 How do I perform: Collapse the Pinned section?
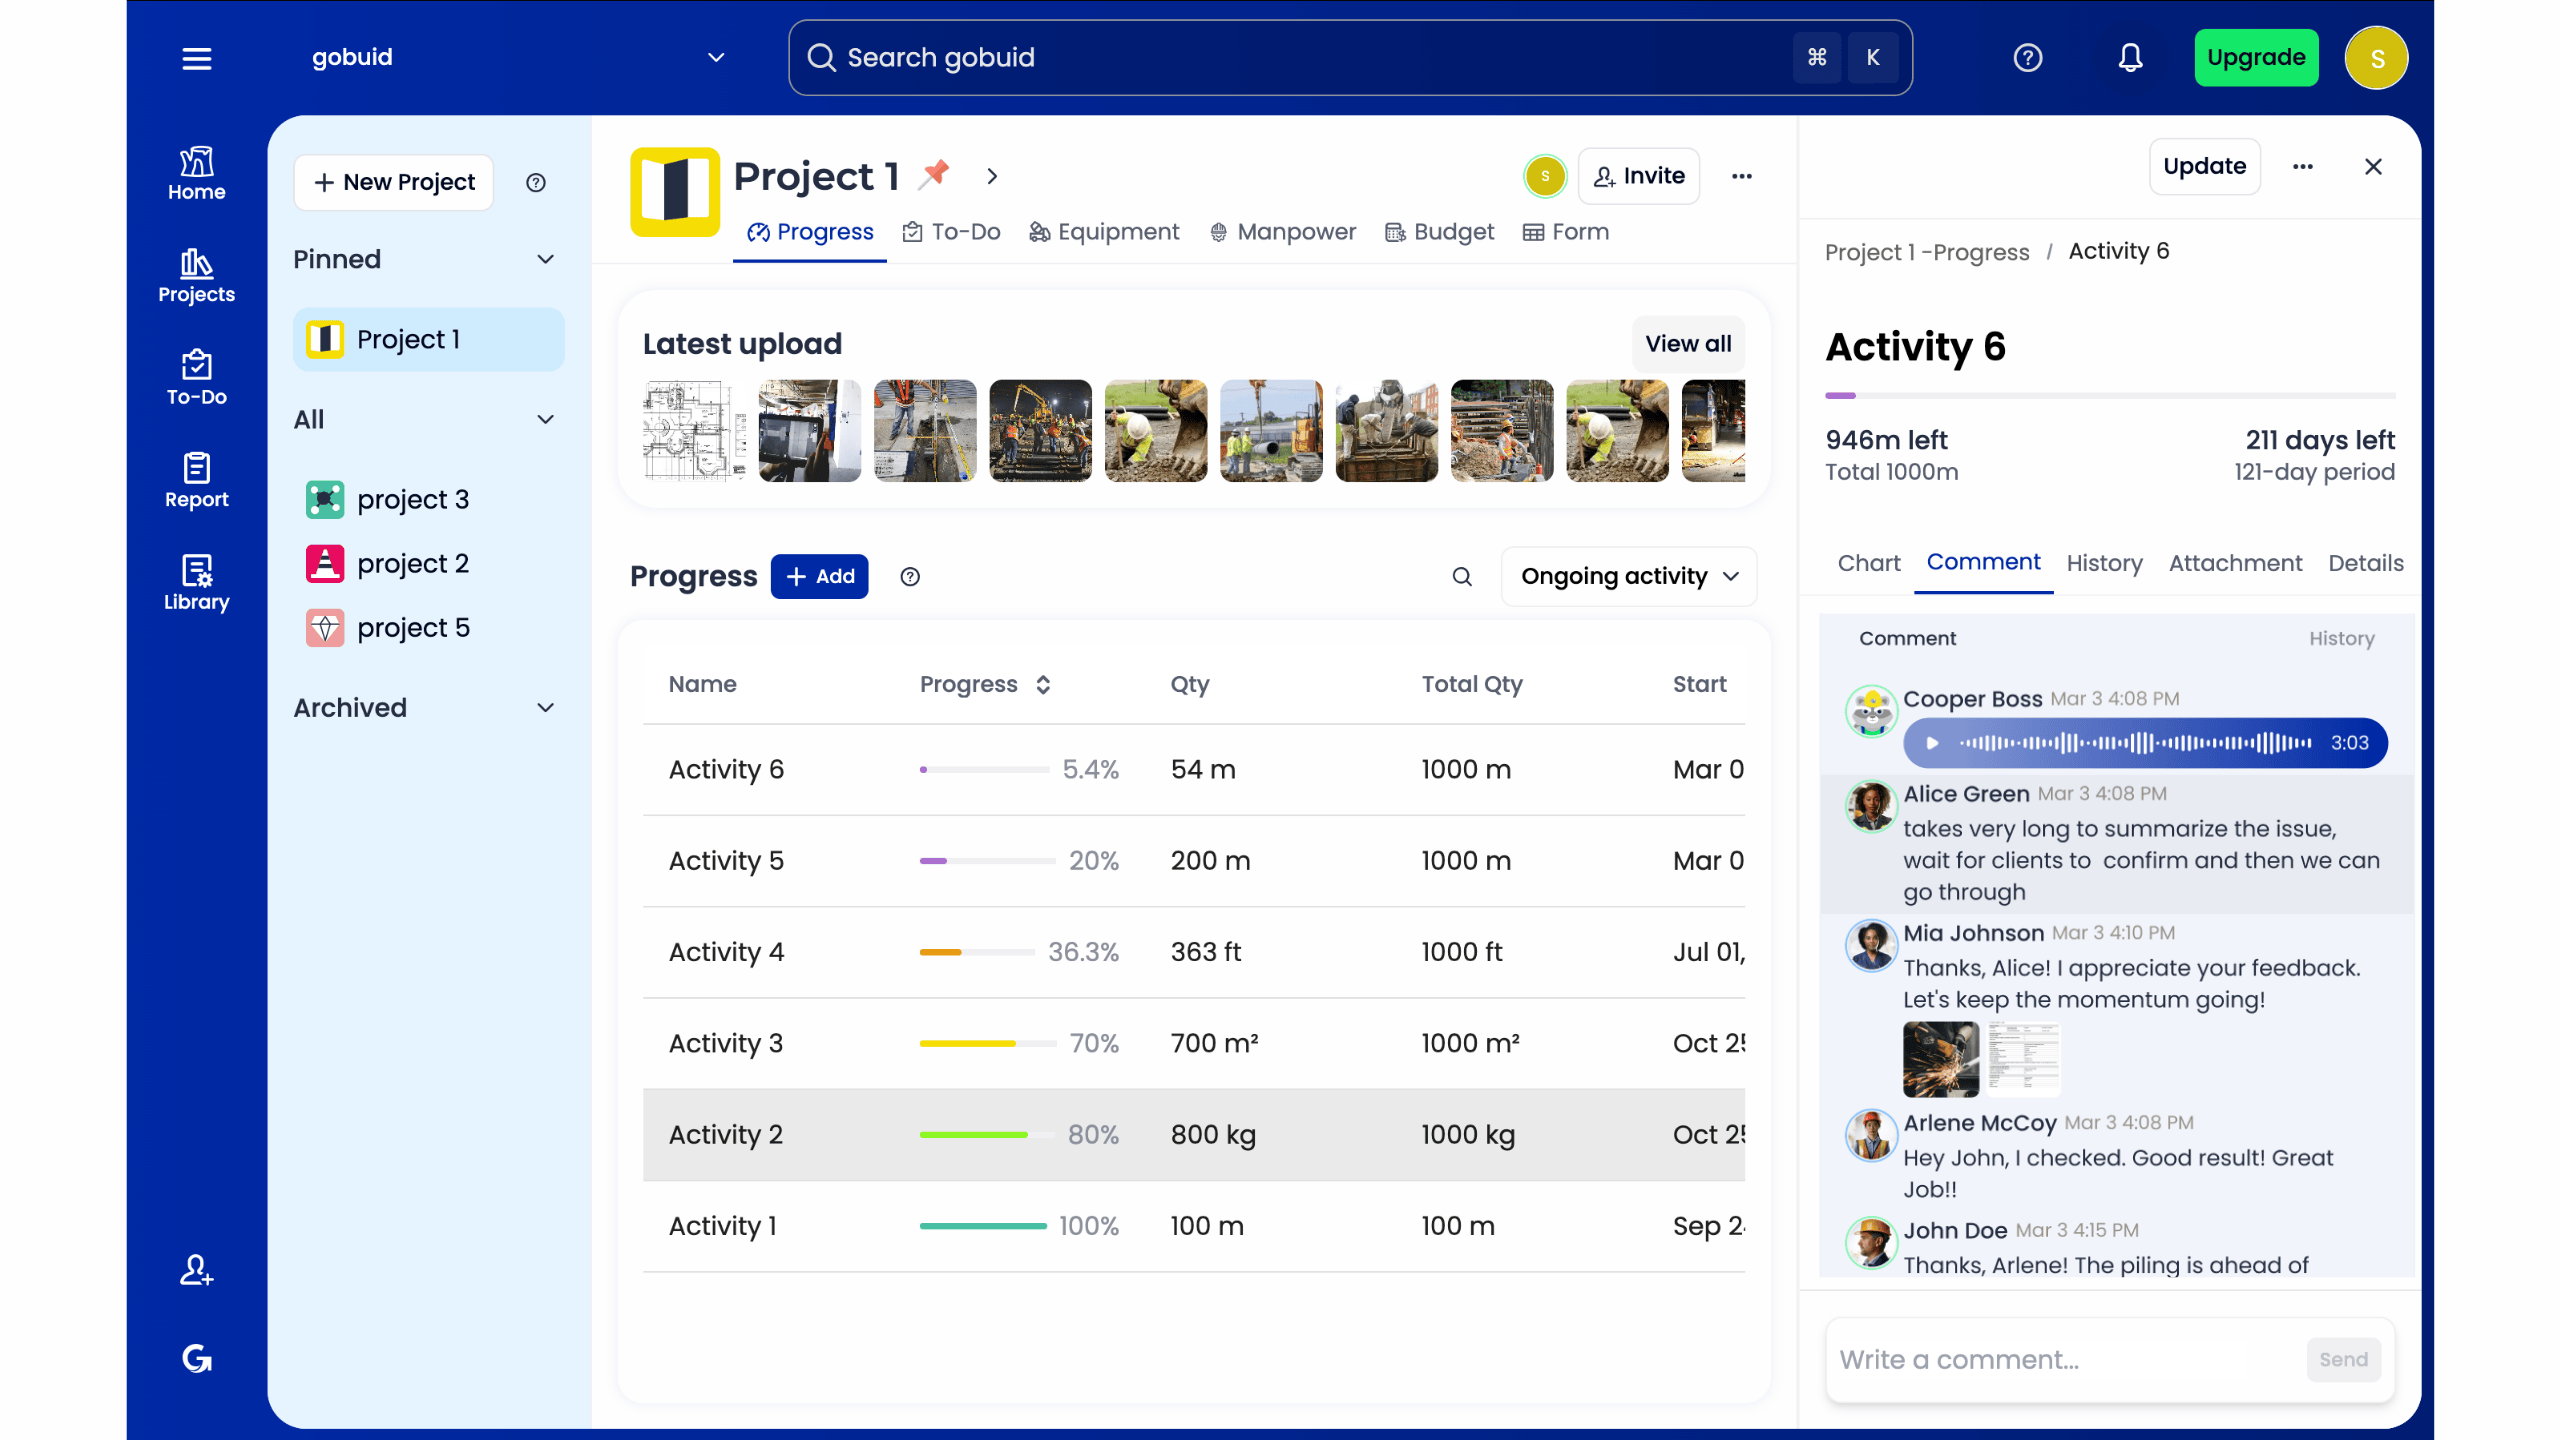click(545, 260)
